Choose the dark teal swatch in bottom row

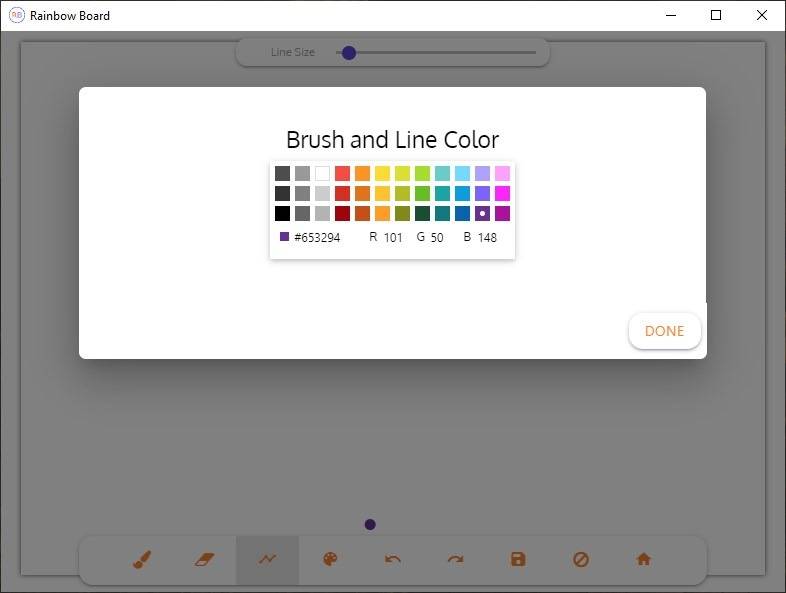tap(442, 214)
